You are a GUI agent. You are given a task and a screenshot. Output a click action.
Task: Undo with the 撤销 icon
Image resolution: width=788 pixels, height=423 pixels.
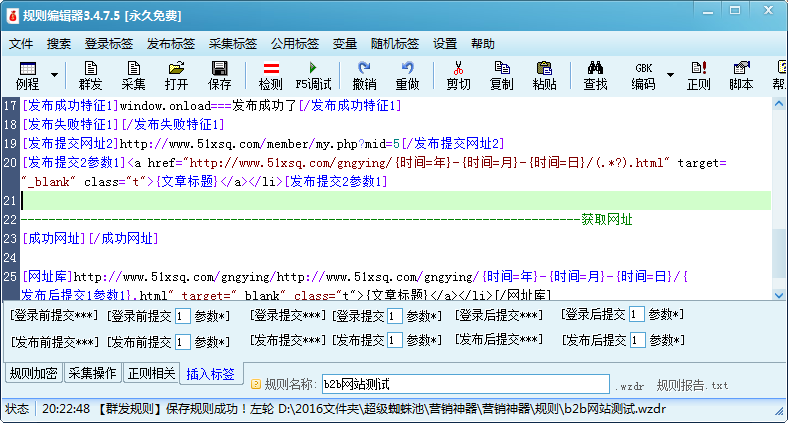(x=364, y=75)
